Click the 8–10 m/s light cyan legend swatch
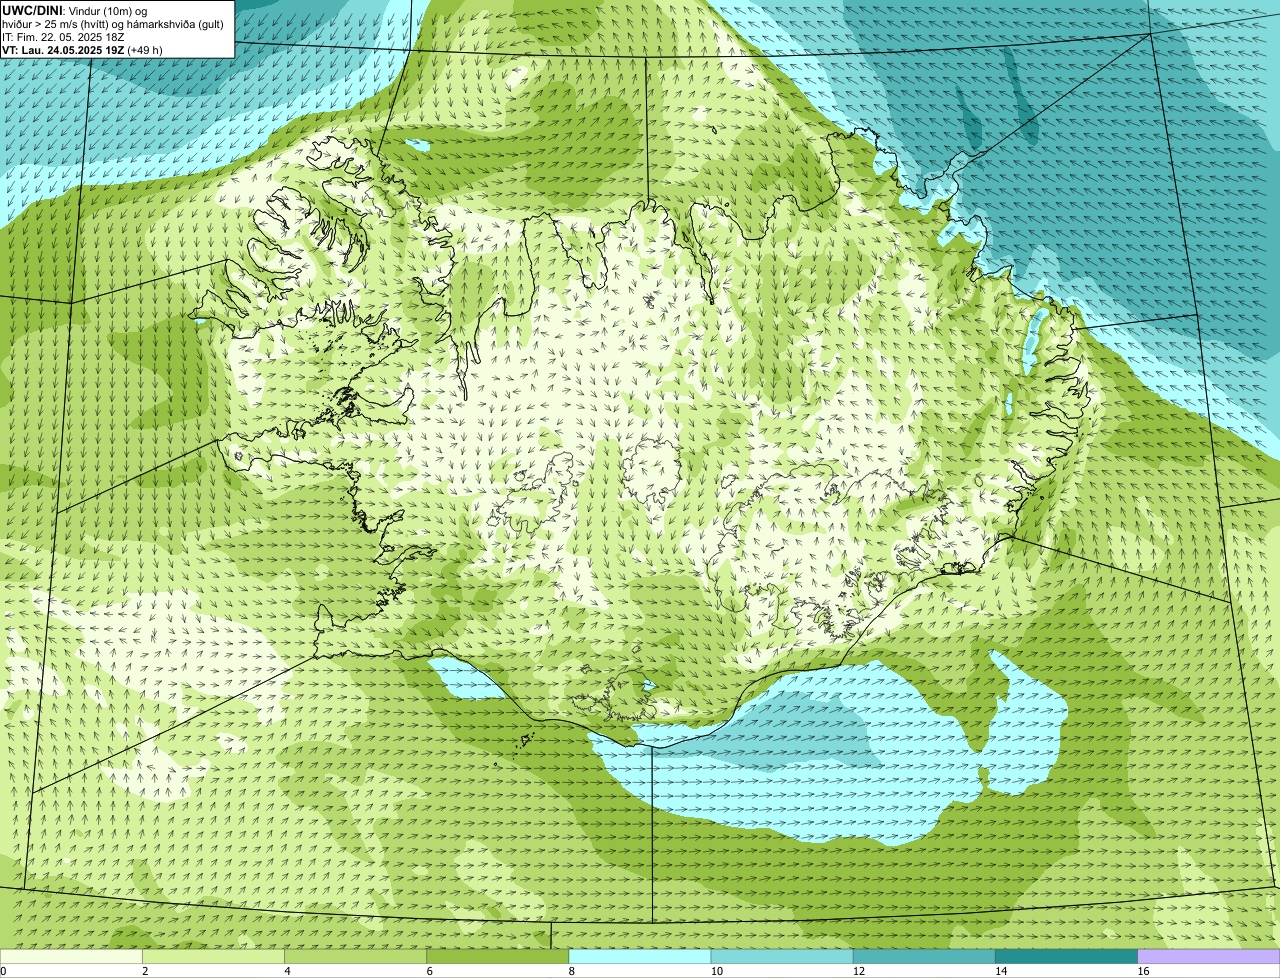 pos(640,956)
